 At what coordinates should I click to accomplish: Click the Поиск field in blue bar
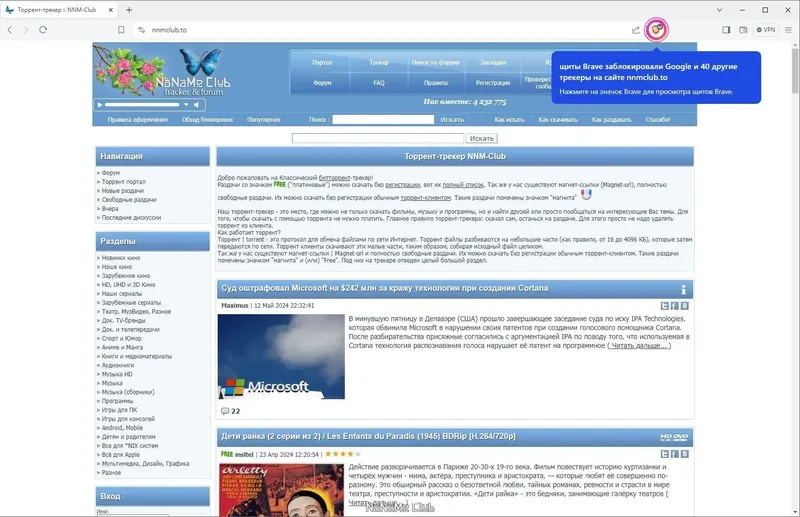point(383,119)
